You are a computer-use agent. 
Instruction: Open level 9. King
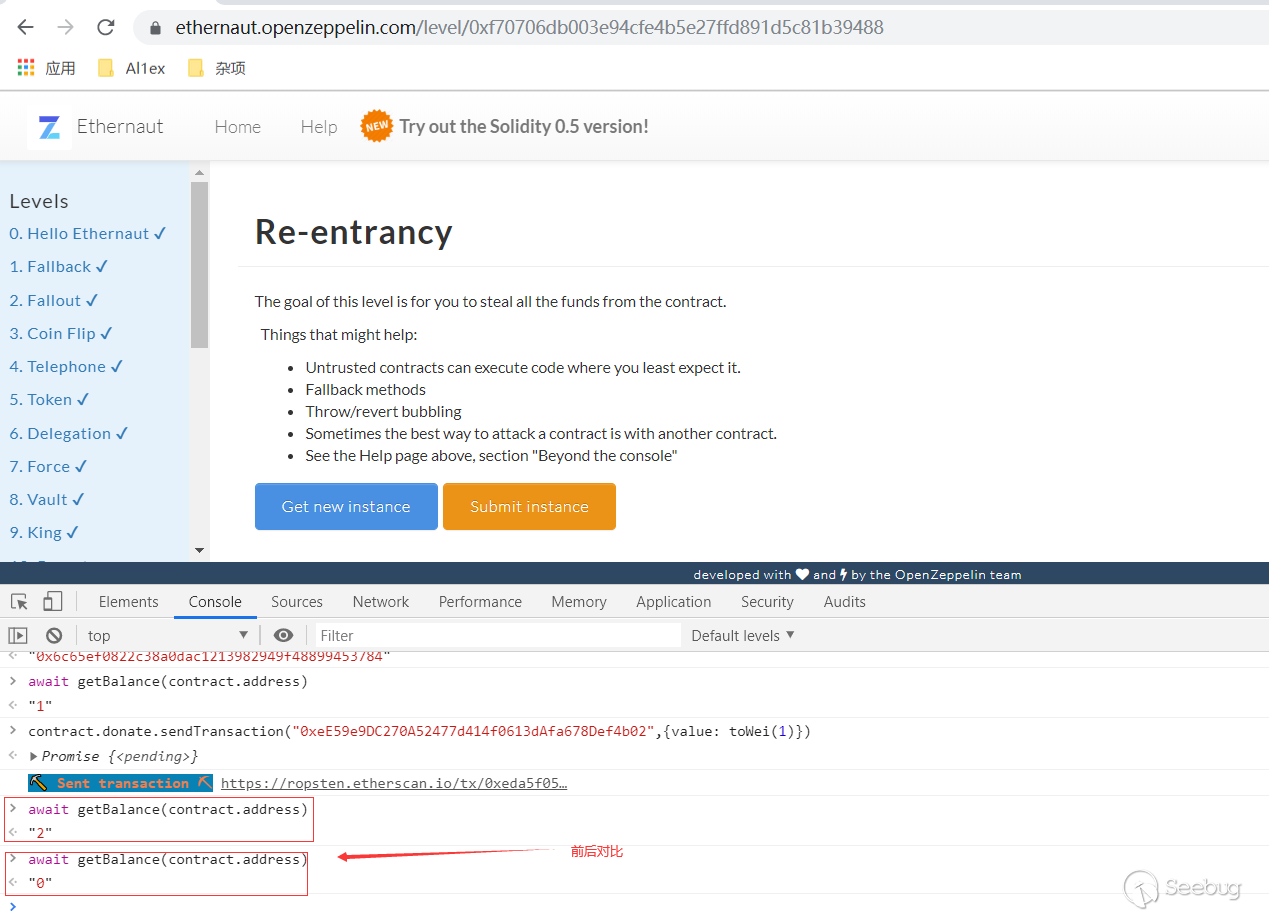[x=45, y=532]
